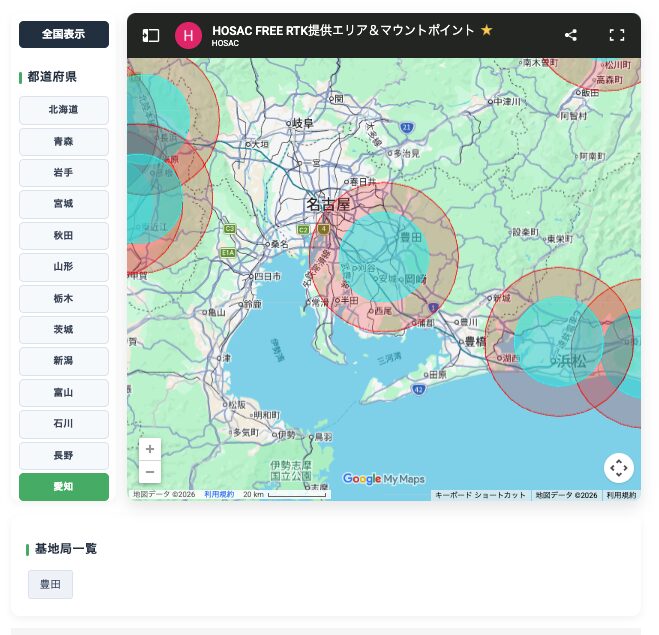Click the cyan coverage circle over 豊田
This screenshot has width=659, height=635.
click(384, 257)
